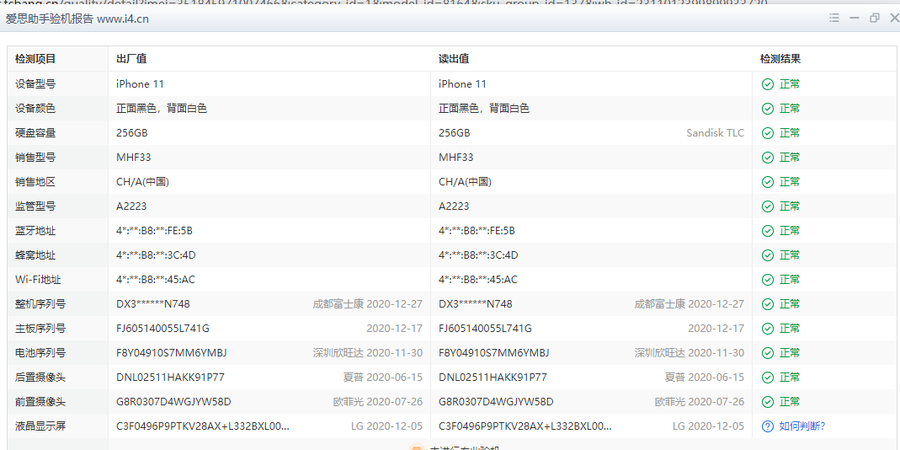Click FJ605140055L741G in the 读出值 column

pyautogui.click(x=485, y=328)
